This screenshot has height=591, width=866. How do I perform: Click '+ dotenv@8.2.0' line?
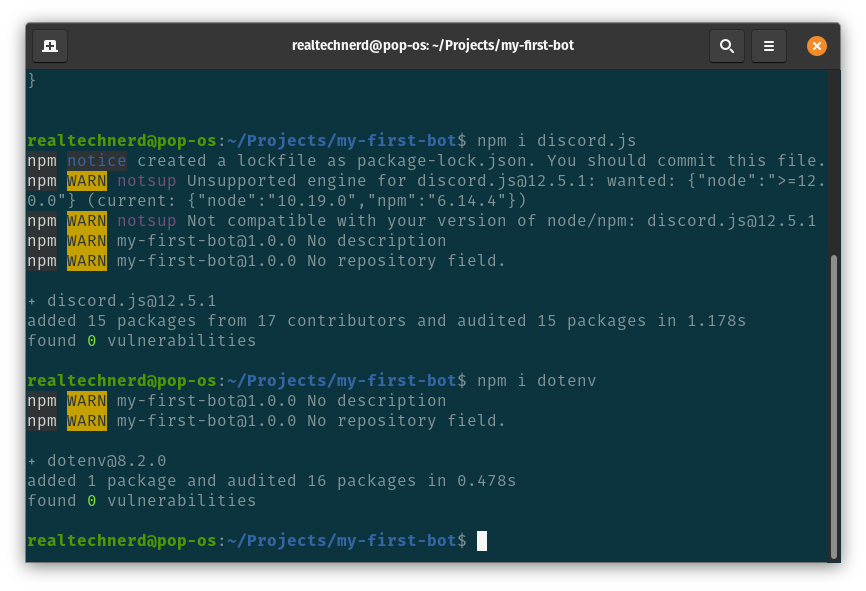click(97, 461)
